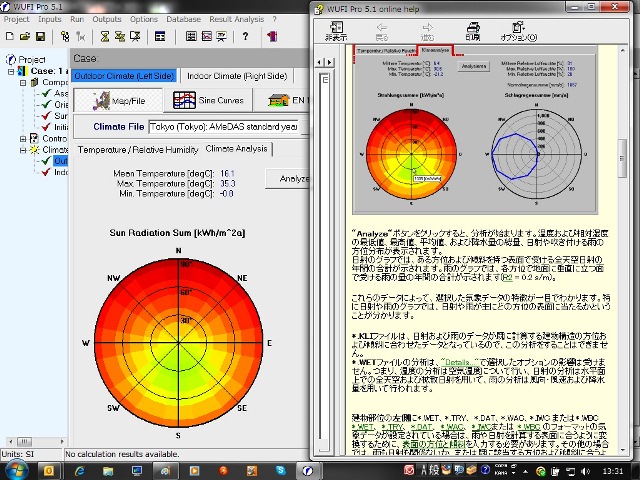Image resolution: width=640 pixels, height=480 pixels.
Task: Collapse the Climate tree node
Action: (21, 149)
